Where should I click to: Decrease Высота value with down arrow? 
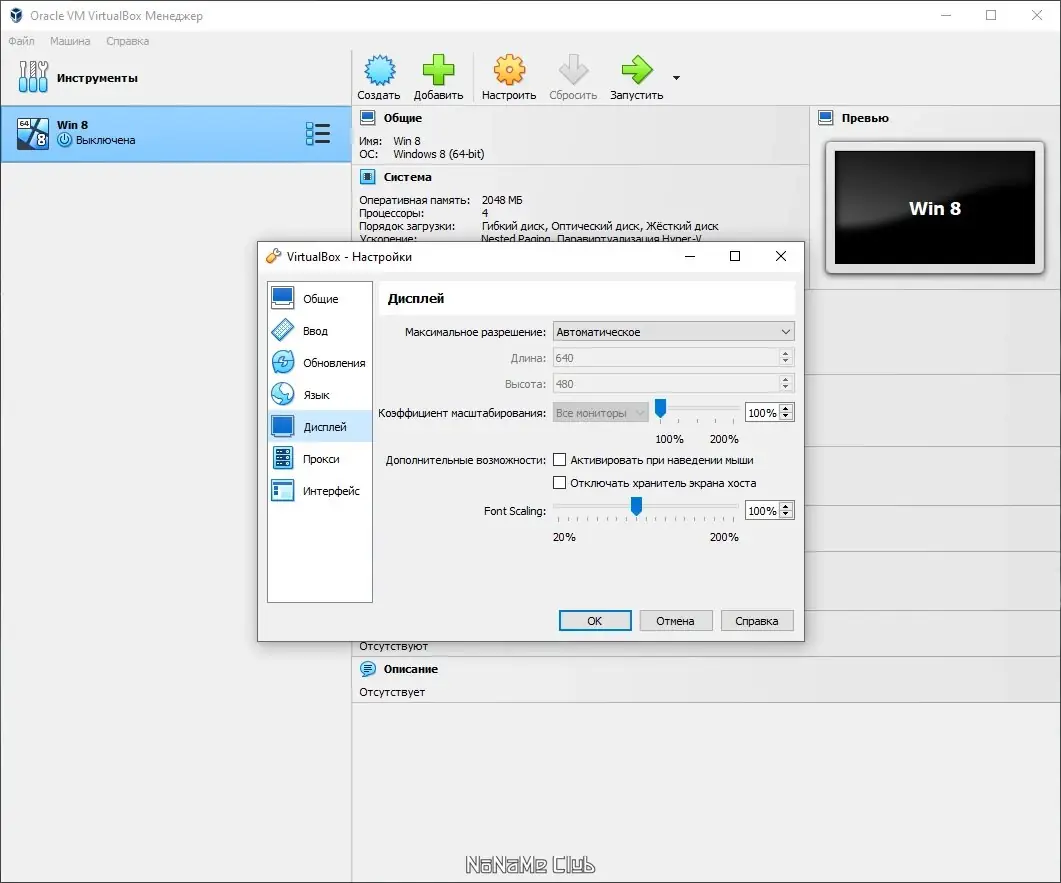coord(786,388)
